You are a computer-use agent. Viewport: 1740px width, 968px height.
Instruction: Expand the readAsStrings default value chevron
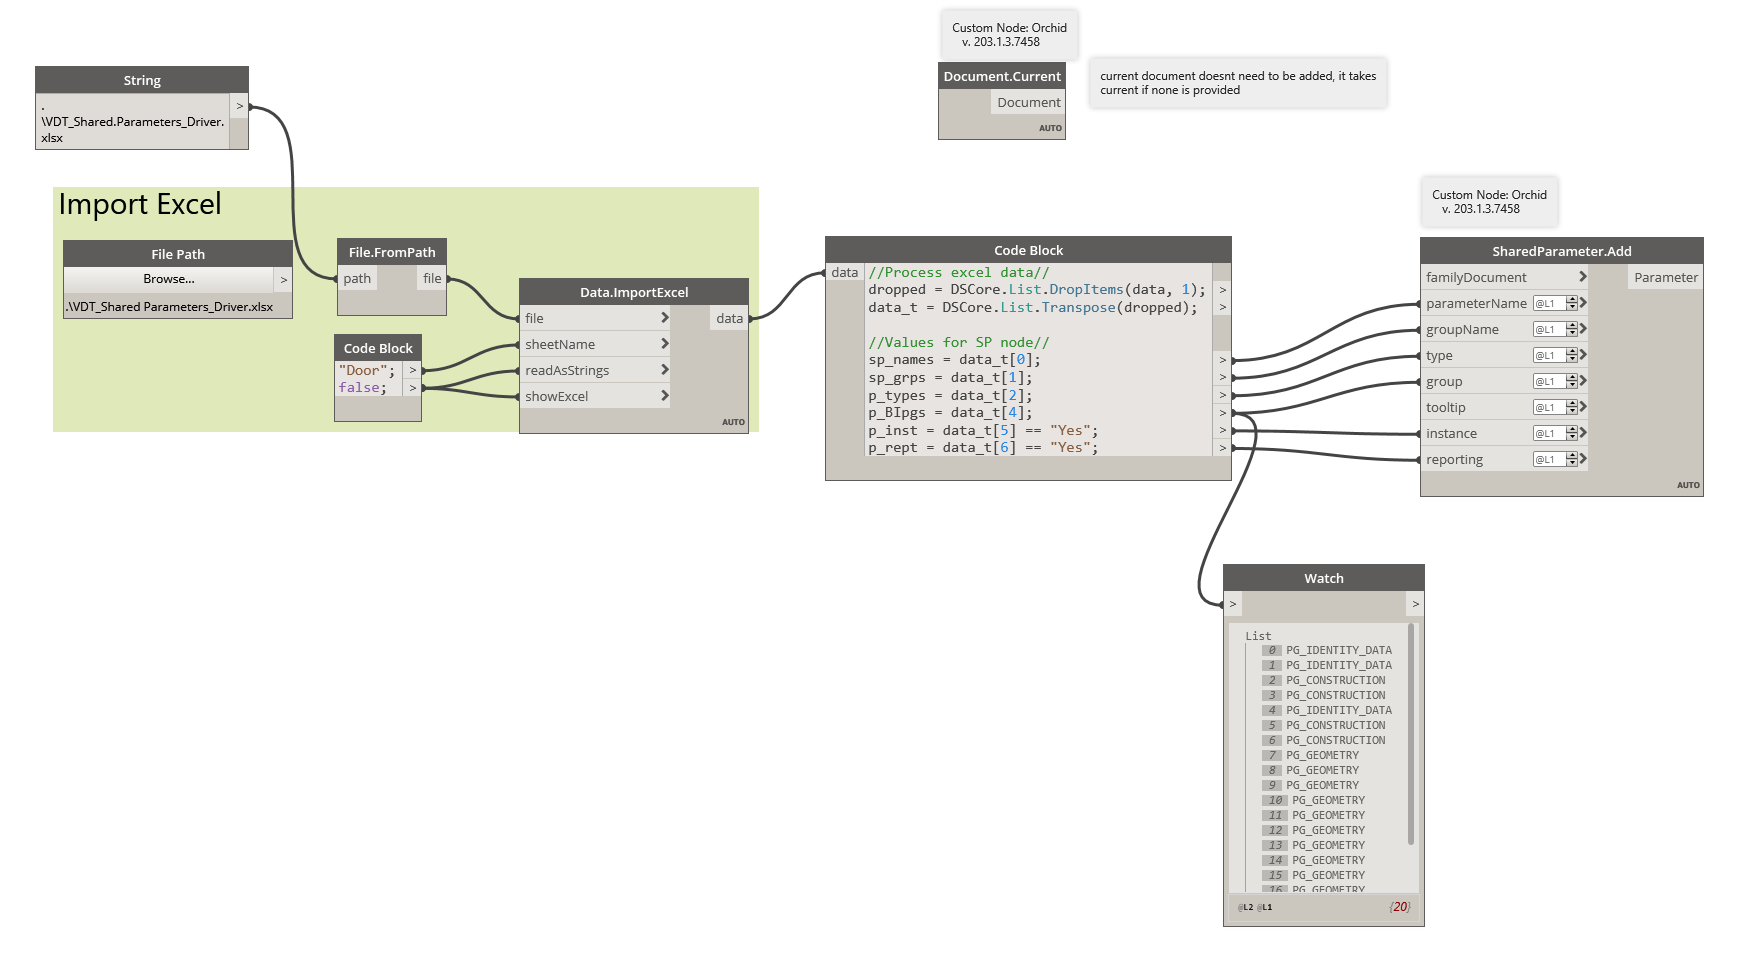(x=663, y=369)
